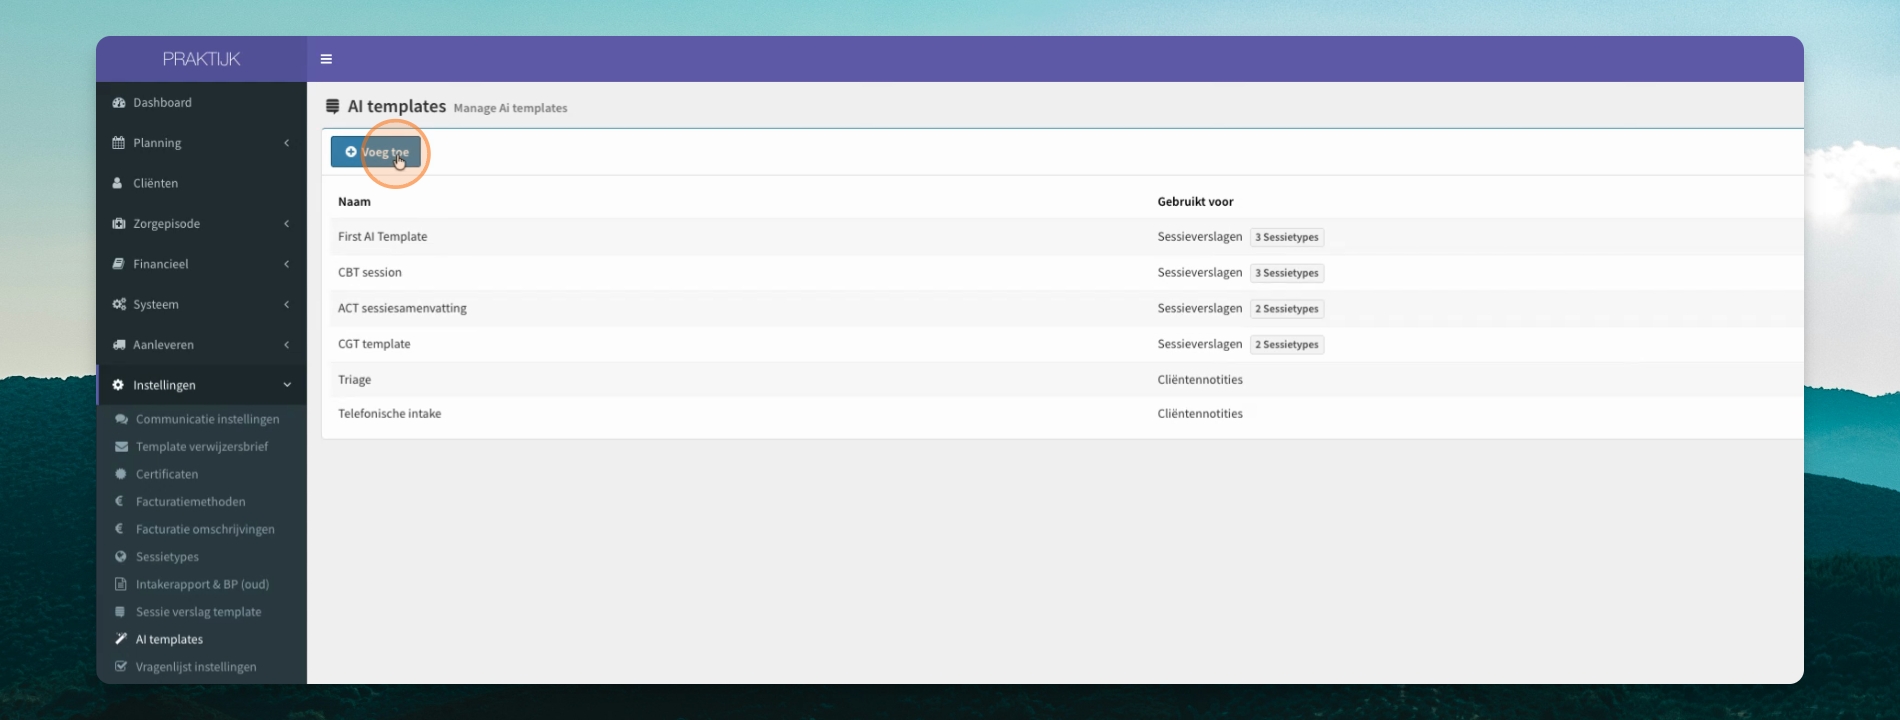Click the Facturatiemethoden euro icon

120,502
